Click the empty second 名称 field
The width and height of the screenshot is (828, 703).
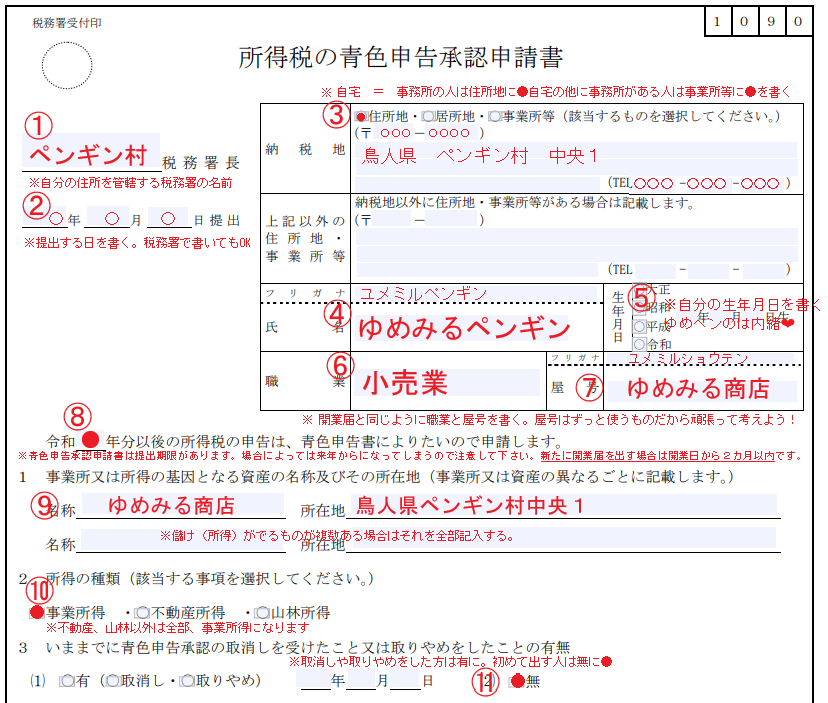pyautogui.click(x=183, y=539)
